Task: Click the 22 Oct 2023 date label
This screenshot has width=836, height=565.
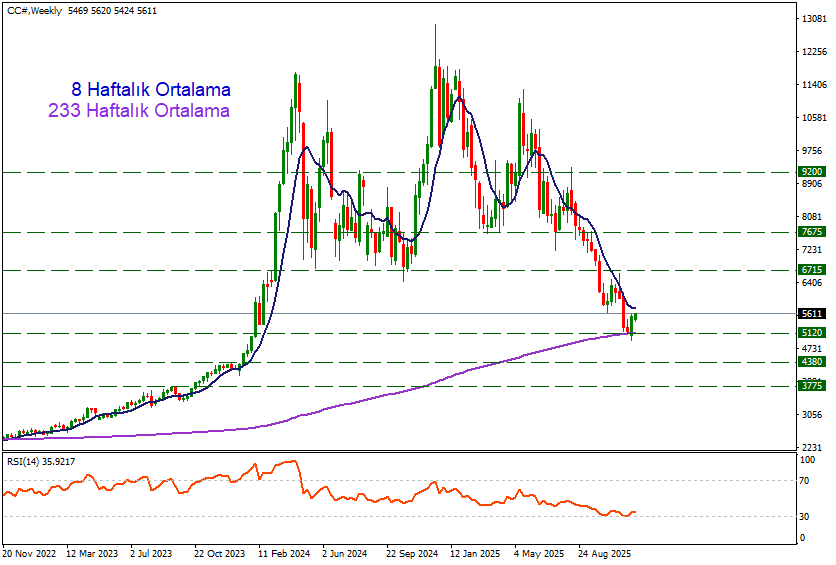Action: click(221, 552)
